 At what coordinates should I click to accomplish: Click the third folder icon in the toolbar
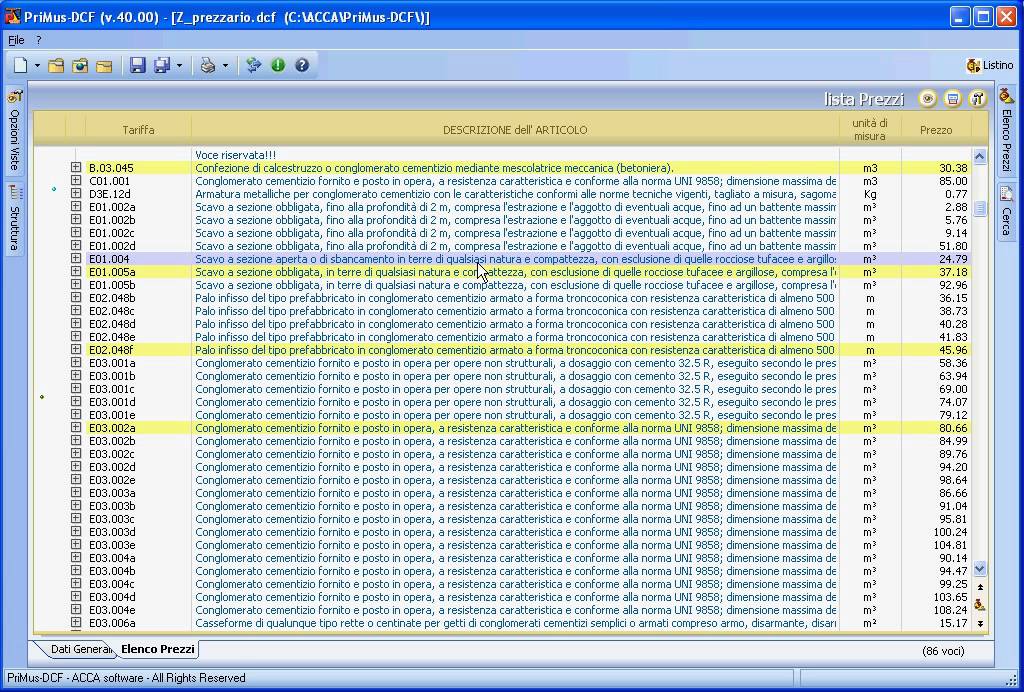coord(104,65)
